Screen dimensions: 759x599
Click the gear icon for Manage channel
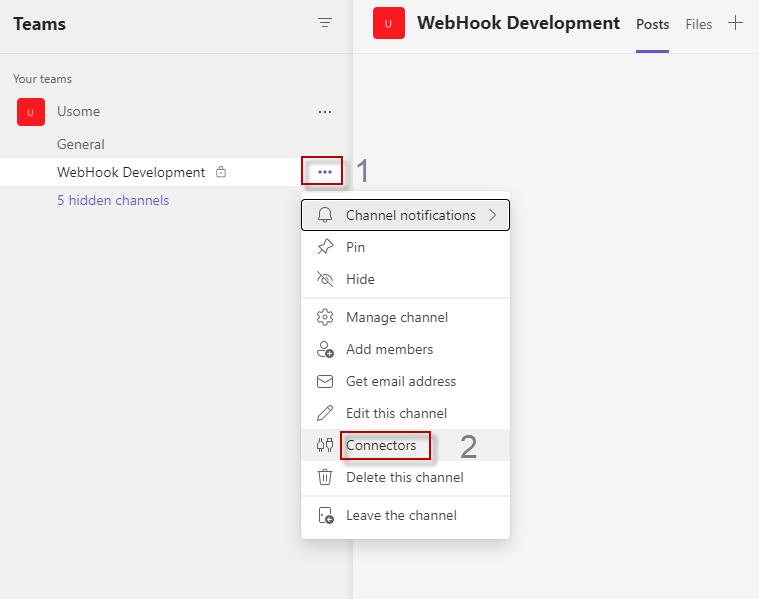pos(325,317)
